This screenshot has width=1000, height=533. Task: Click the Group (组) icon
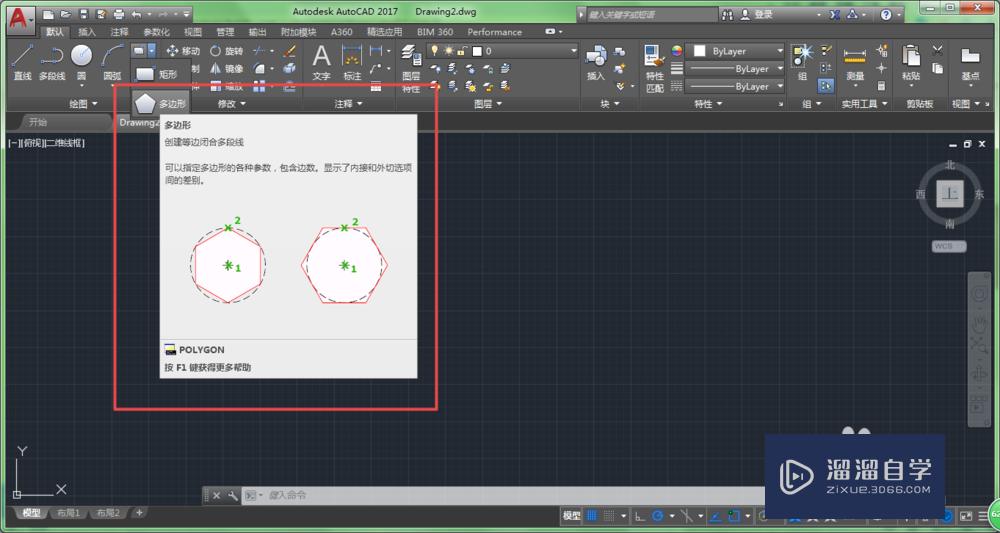802,62
